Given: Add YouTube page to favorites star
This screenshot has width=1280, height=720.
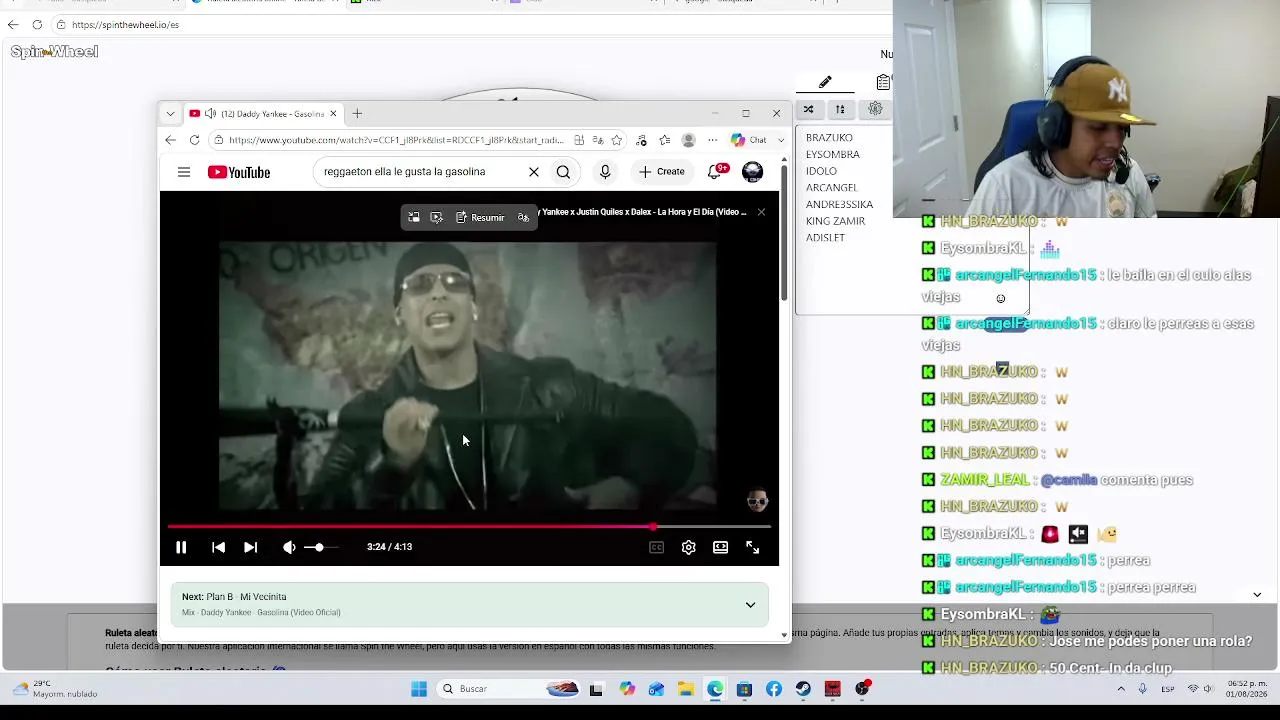Looking at the screenshot, I should click(617, 140).
